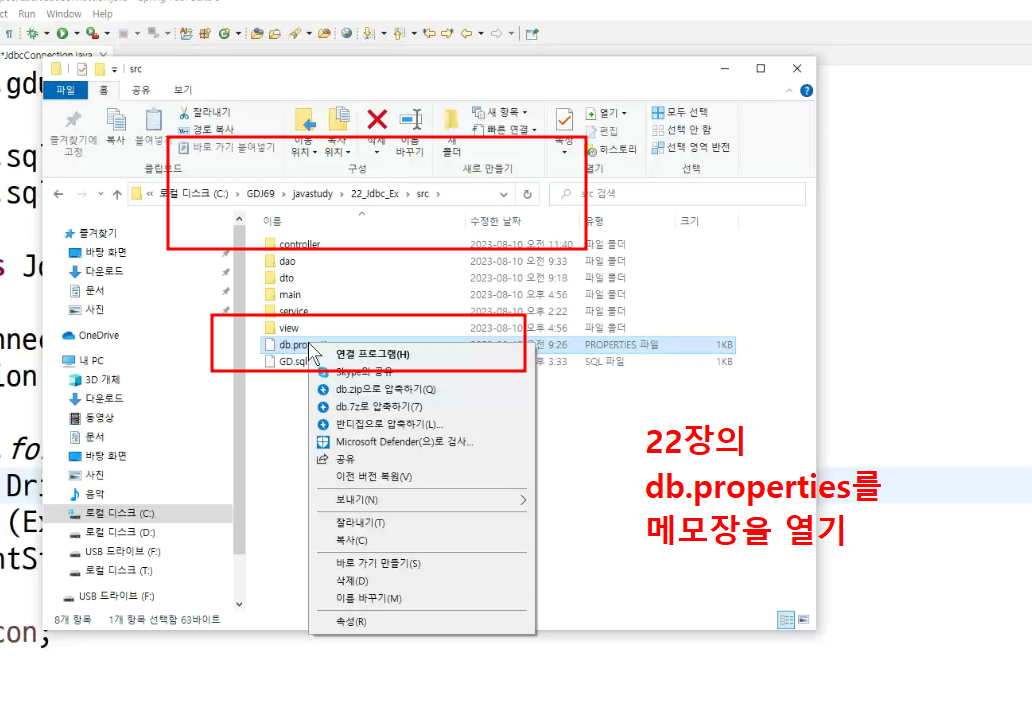Click Invert selection (선택 영역 반전)
Viewport: 1032px width, 728px height.
point(690,147)
